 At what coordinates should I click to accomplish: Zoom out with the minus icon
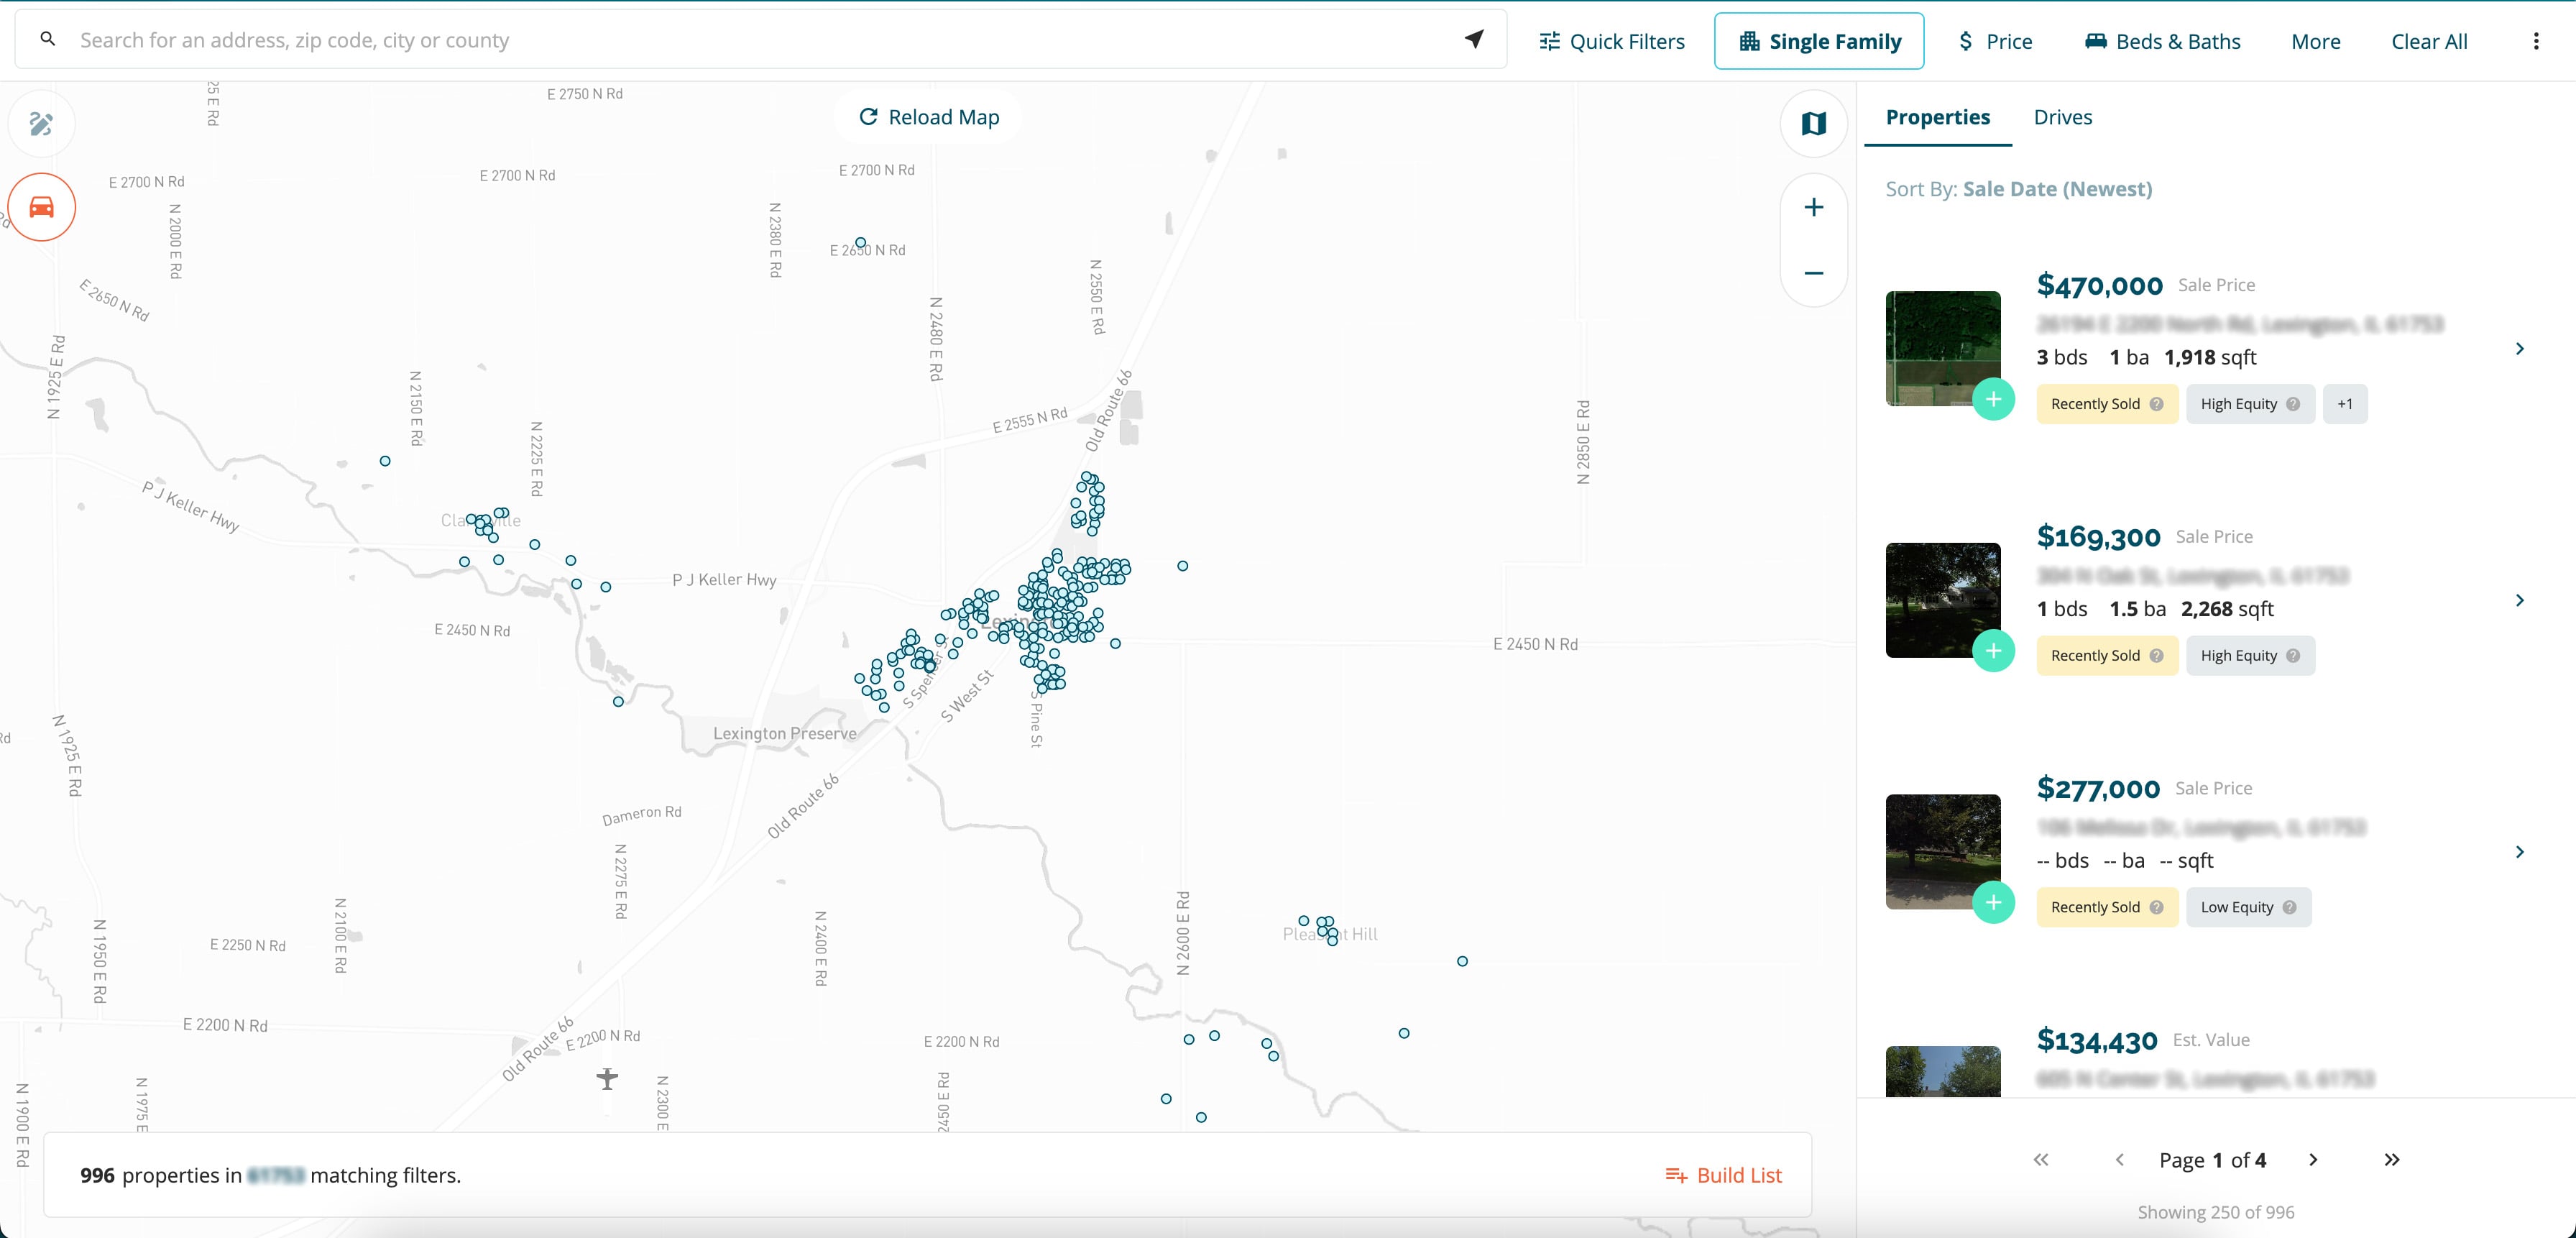click(x=1813, y=273)
